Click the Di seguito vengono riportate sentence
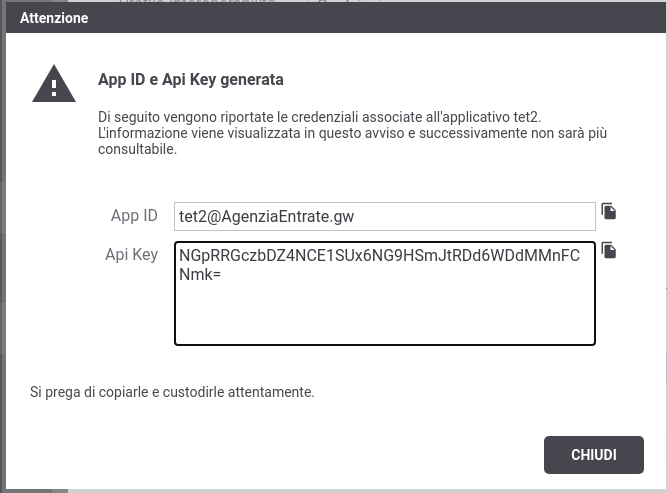Screen dimensions: 667x493 [x=319, y=117]
